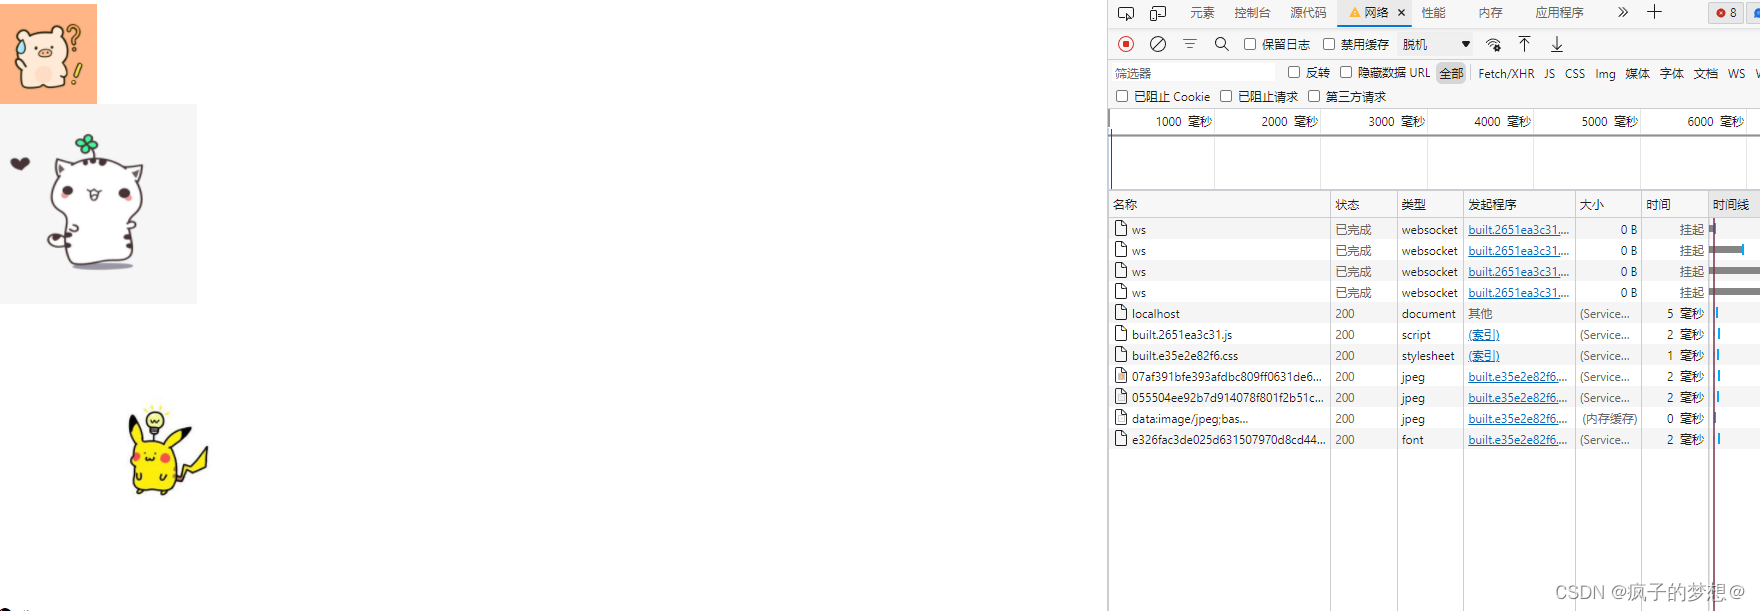The image size is (1760, 611).
Task: Switch to the 性能 tab
Action: tap(1434, 13)
